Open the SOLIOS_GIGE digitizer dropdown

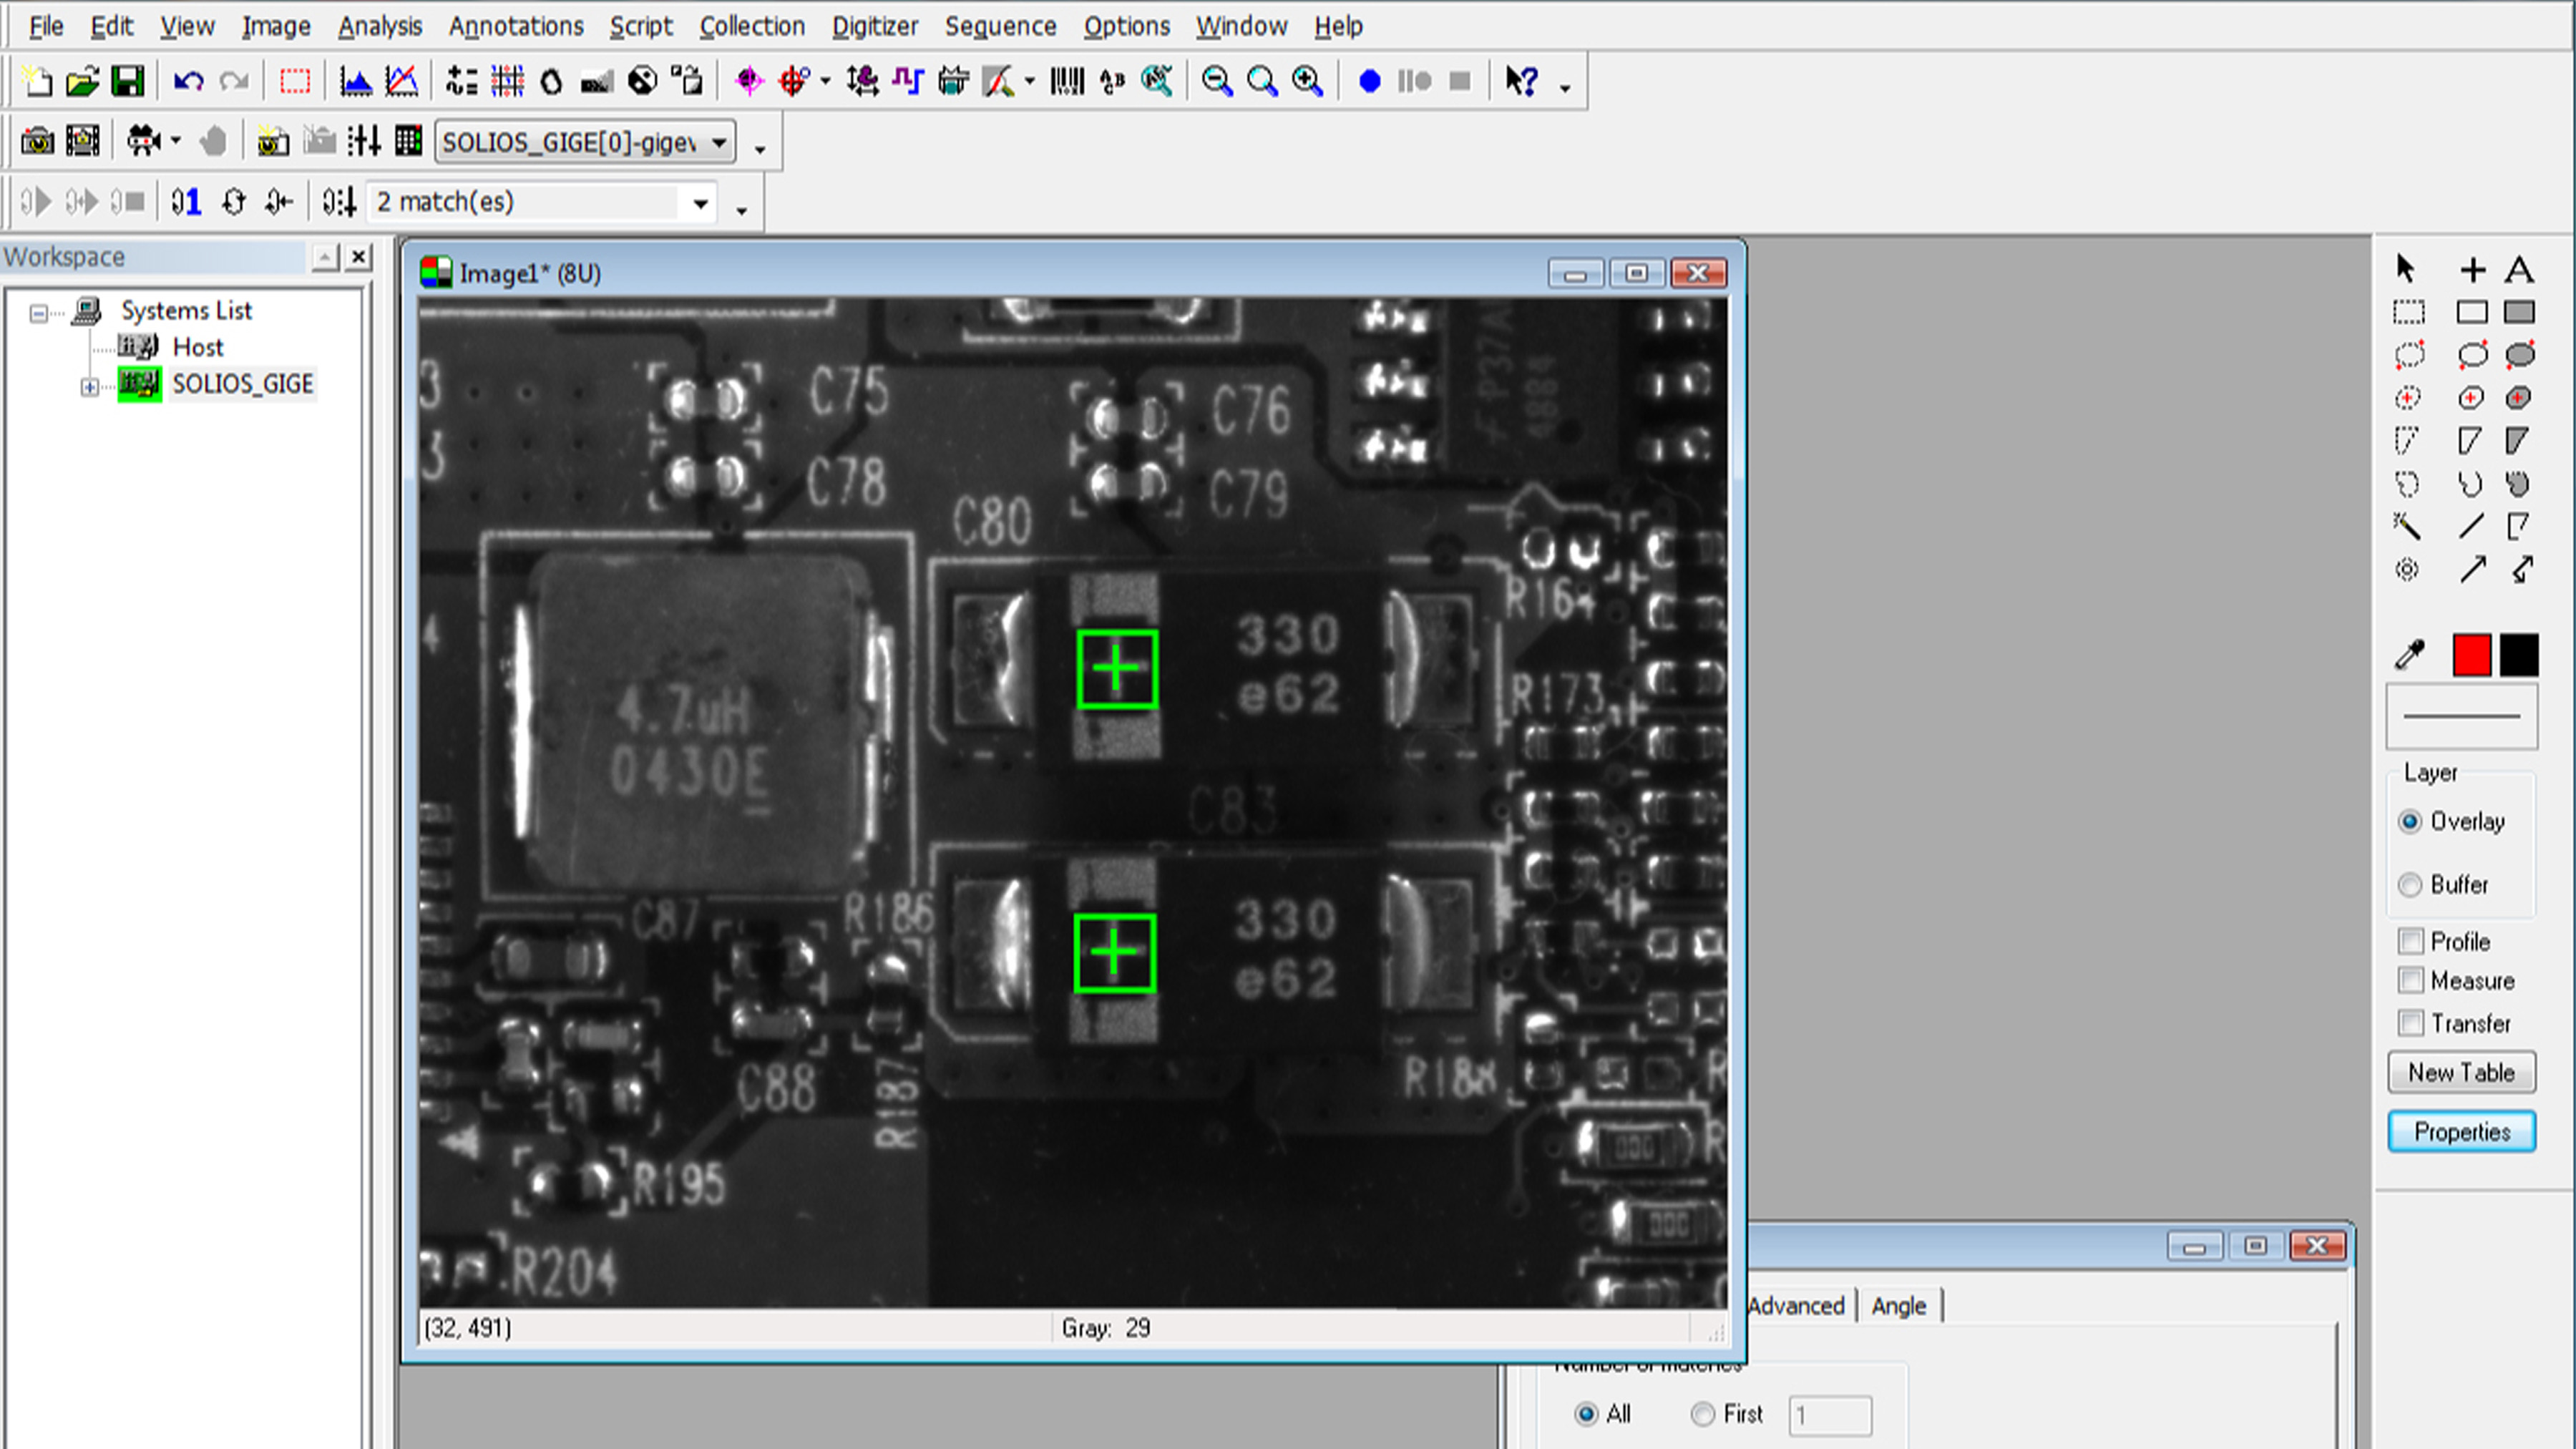(x=719, y=142)
